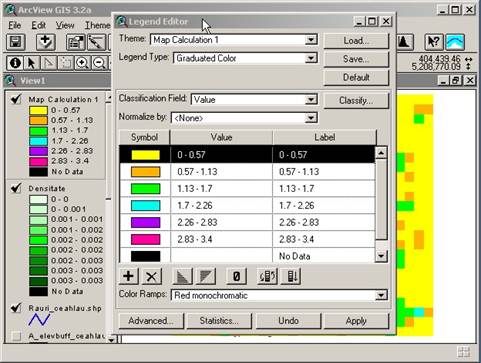
Task: Select the Zoom In tool
Action: tap(82, 63)
